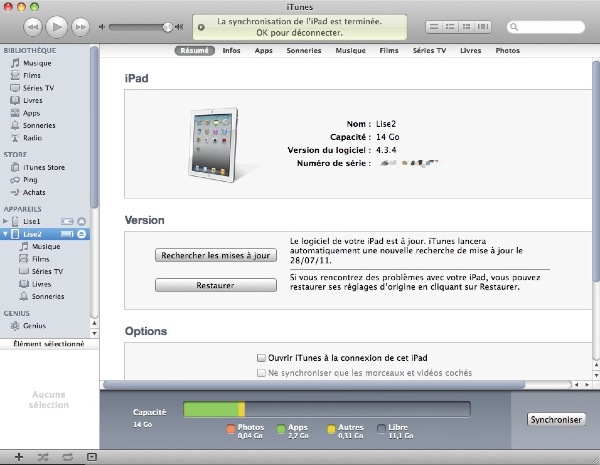Expand the Lise1 device tree
The height and width of the screenshot is (465, 600).
point(6,220)
